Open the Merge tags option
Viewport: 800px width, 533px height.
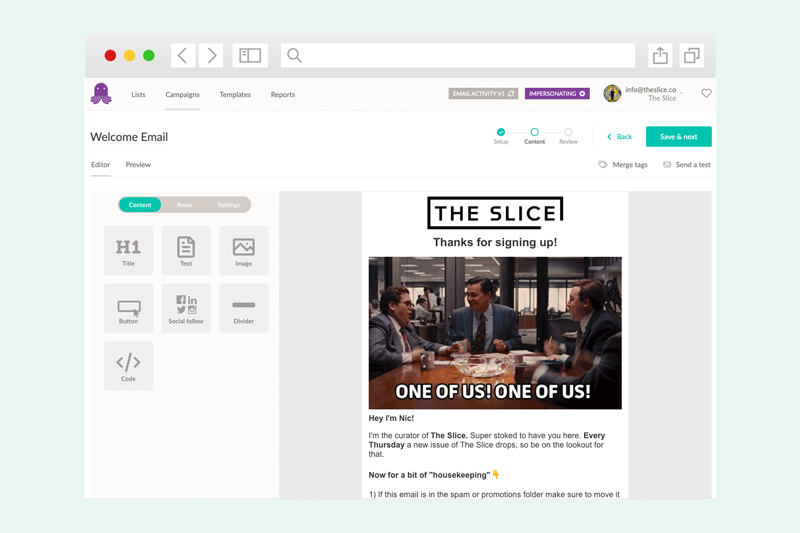pyautogui.click(x=623, y=165)
